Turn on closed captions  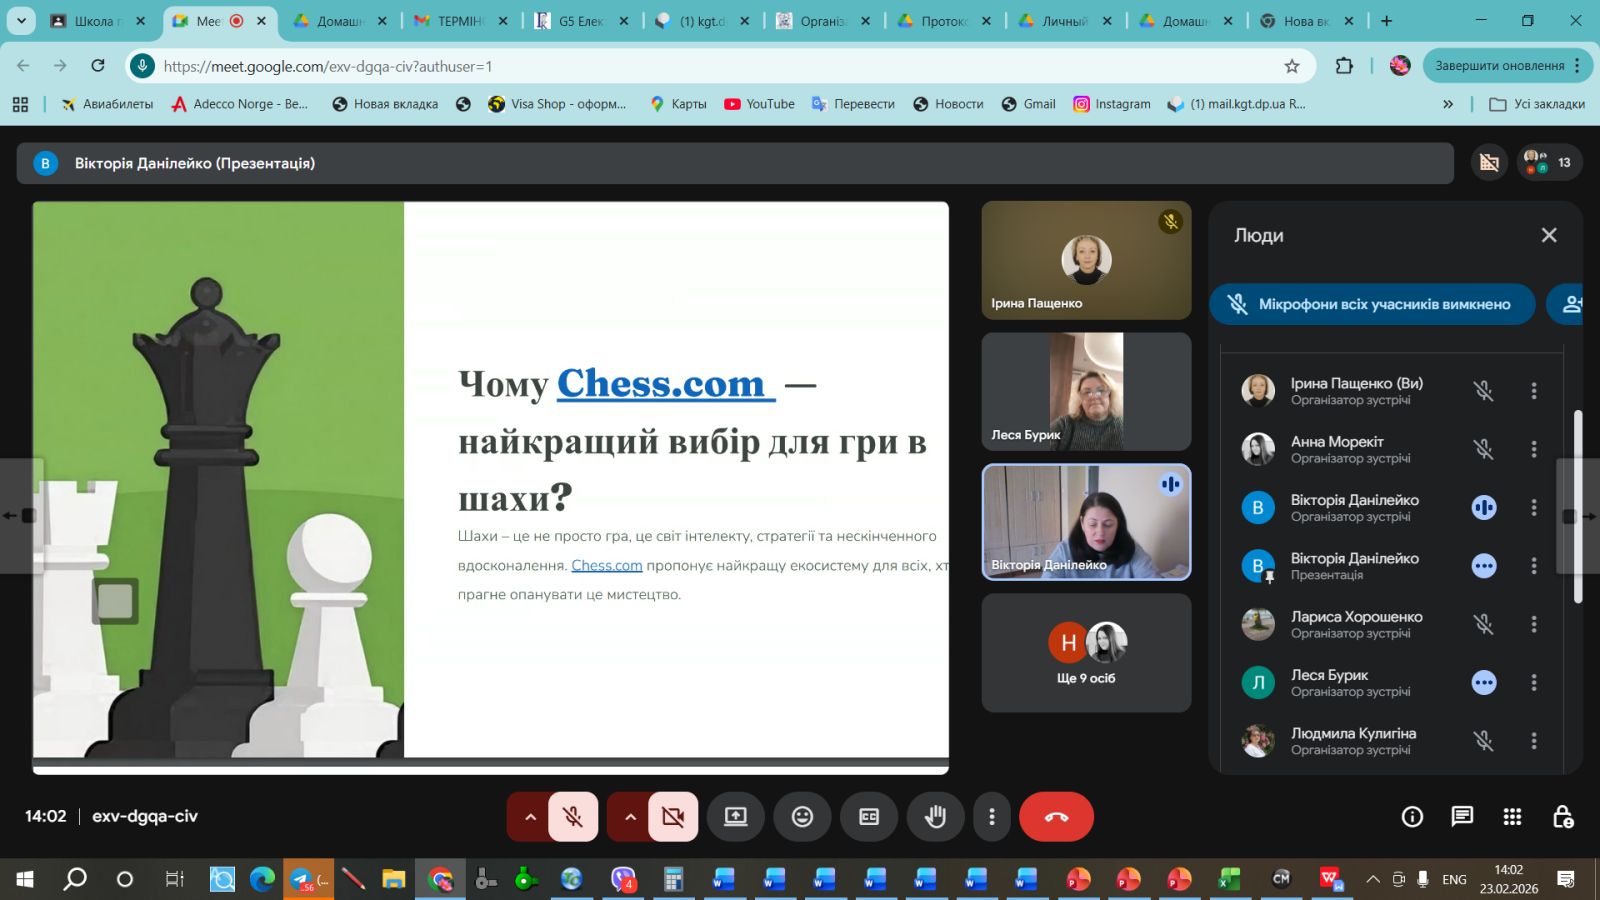point(869,817)
